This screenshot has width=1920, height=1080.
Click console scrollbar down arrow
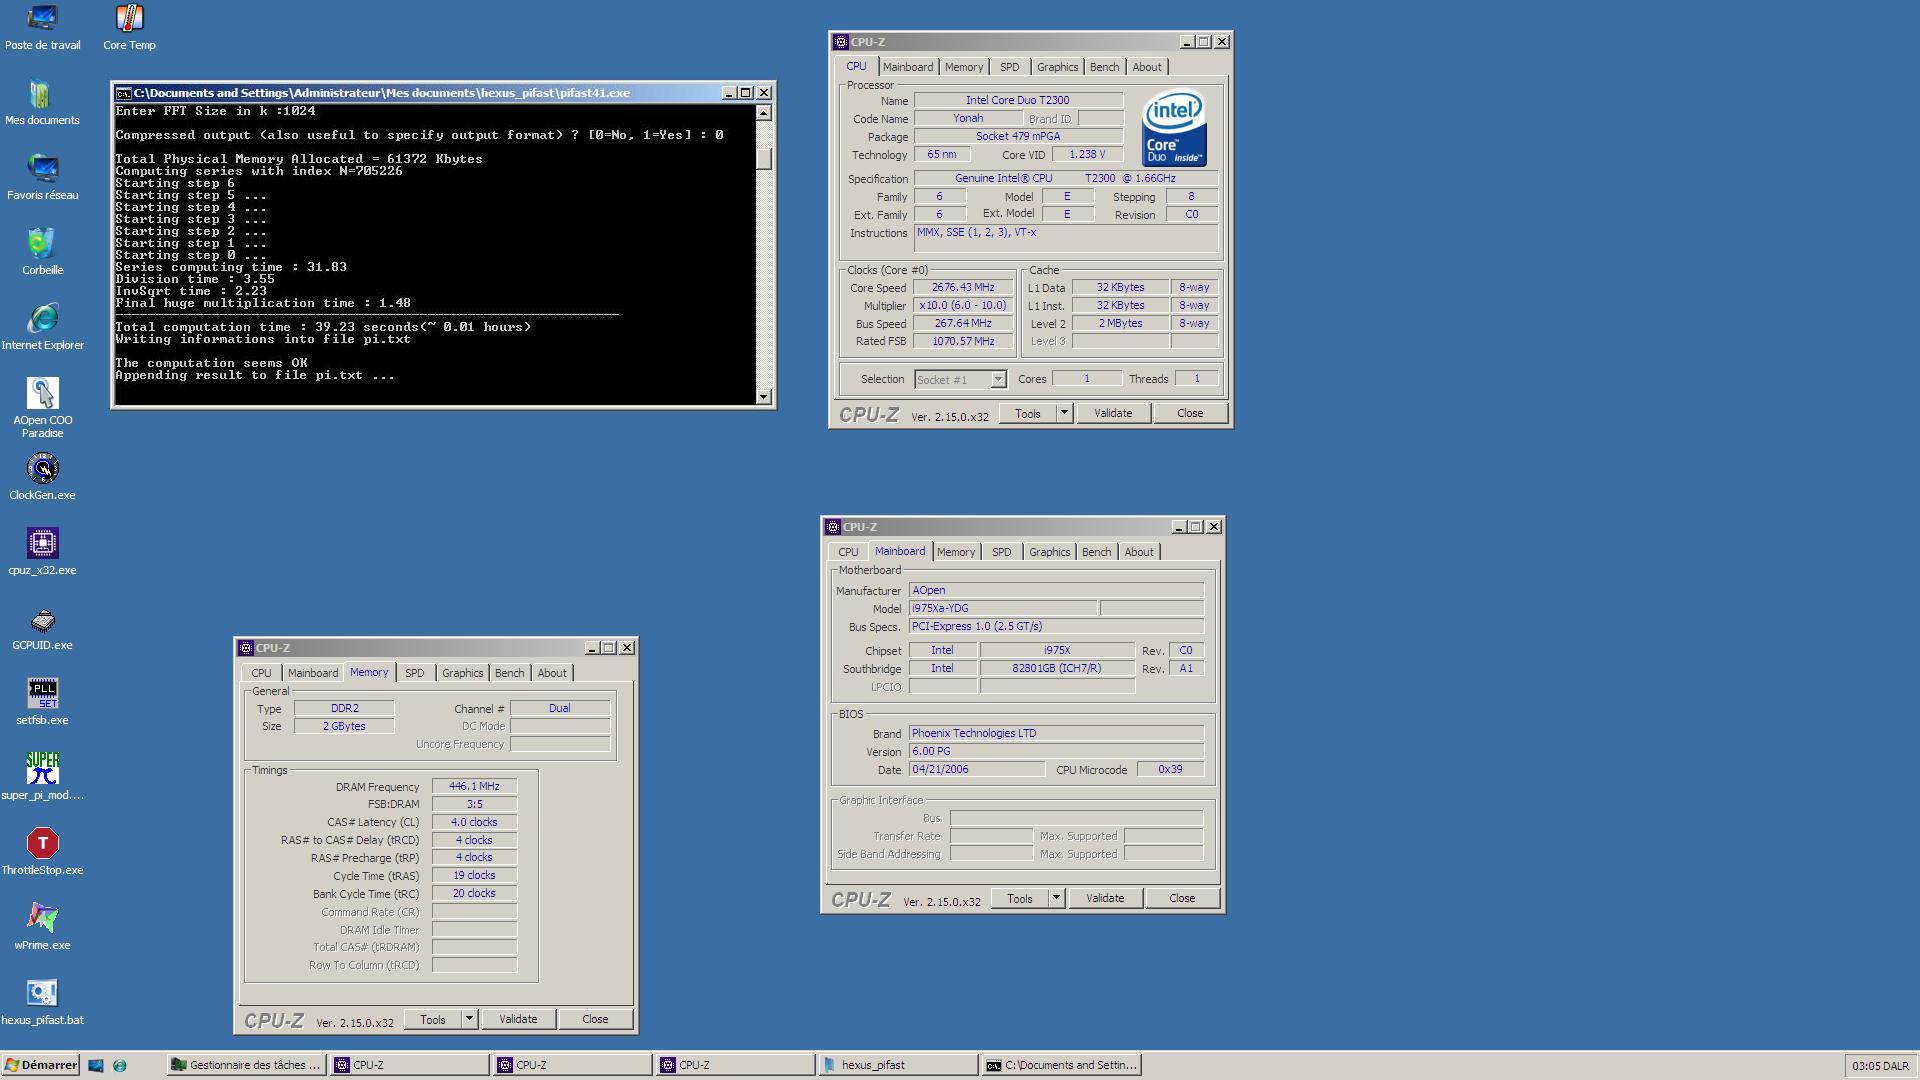coord(764,397)
